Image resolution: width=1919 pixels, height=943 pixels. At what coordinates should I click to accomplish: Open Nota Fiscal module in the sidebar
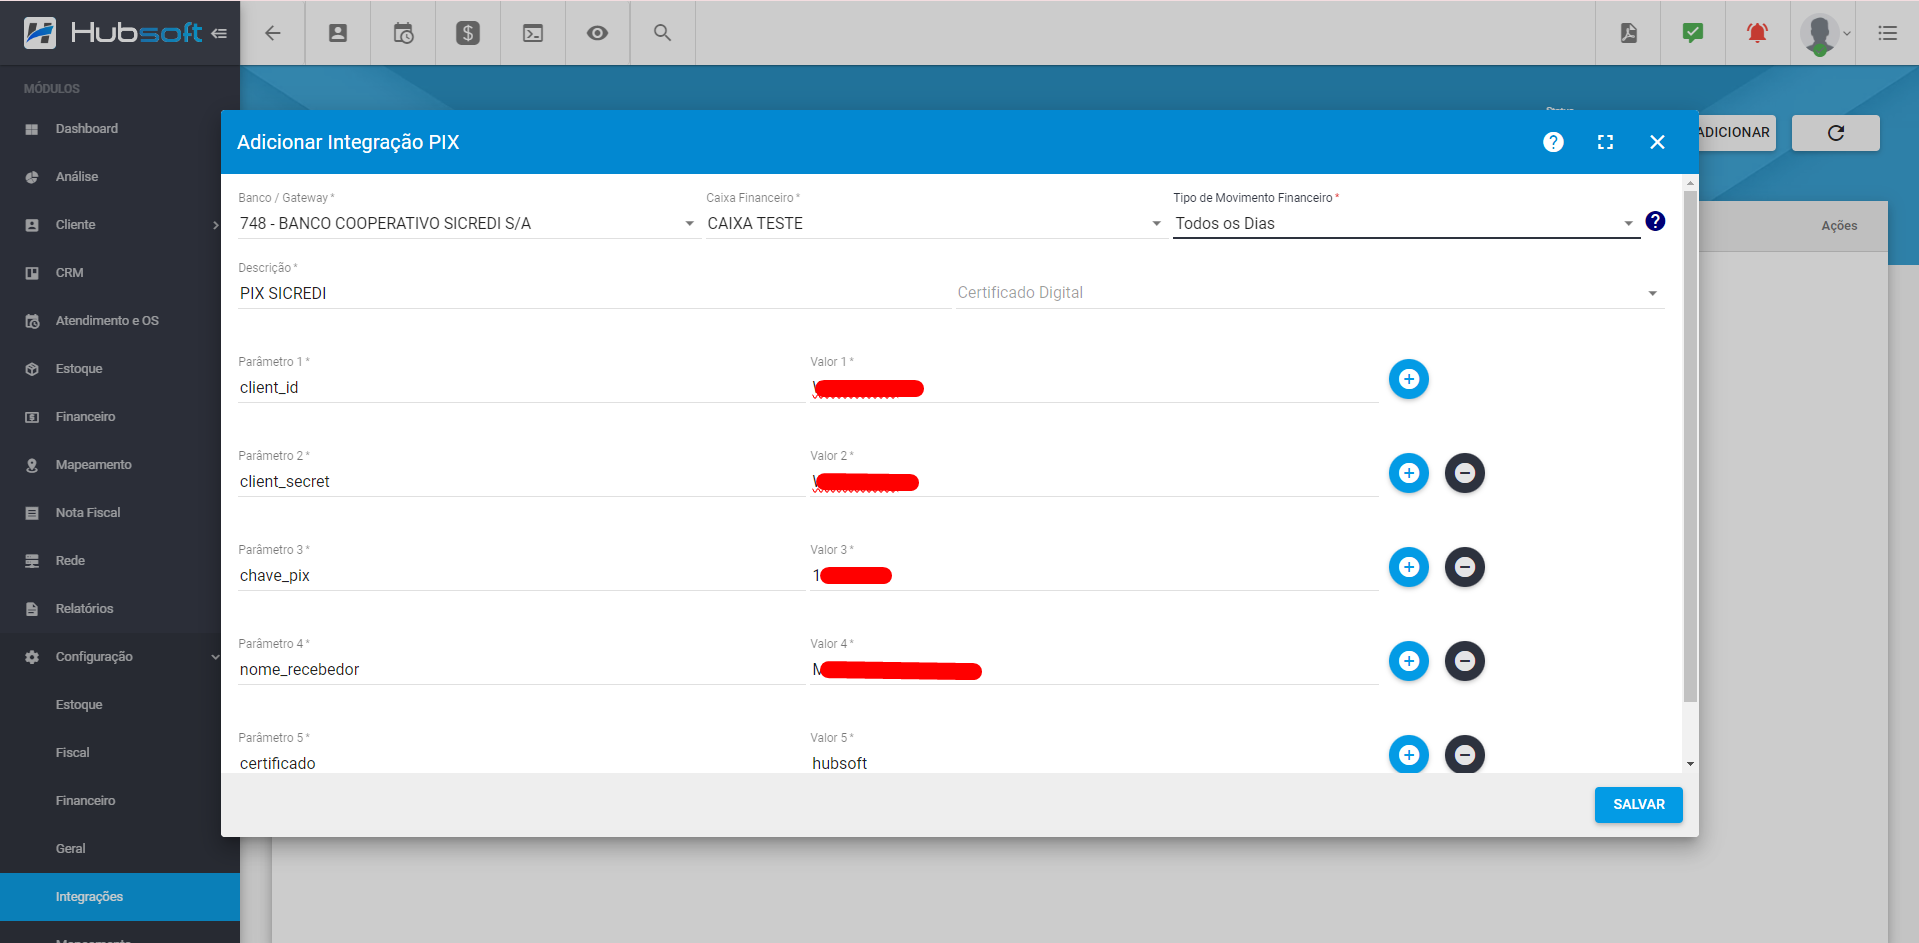[x=120, y=513]
